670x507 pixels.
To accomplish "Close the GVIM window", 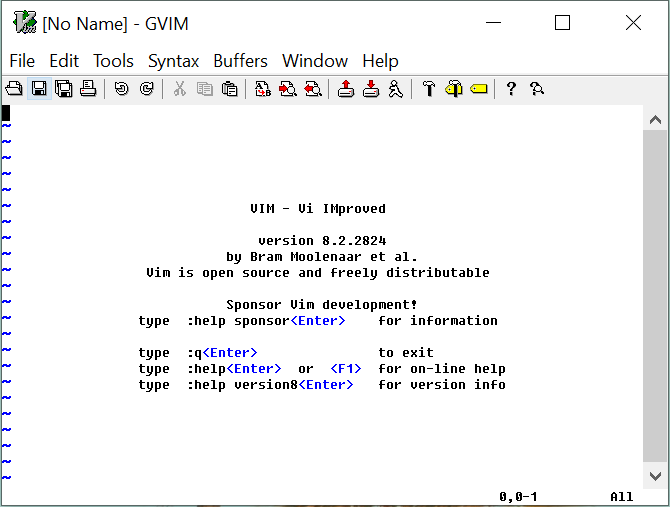I will tap(633, 22).
